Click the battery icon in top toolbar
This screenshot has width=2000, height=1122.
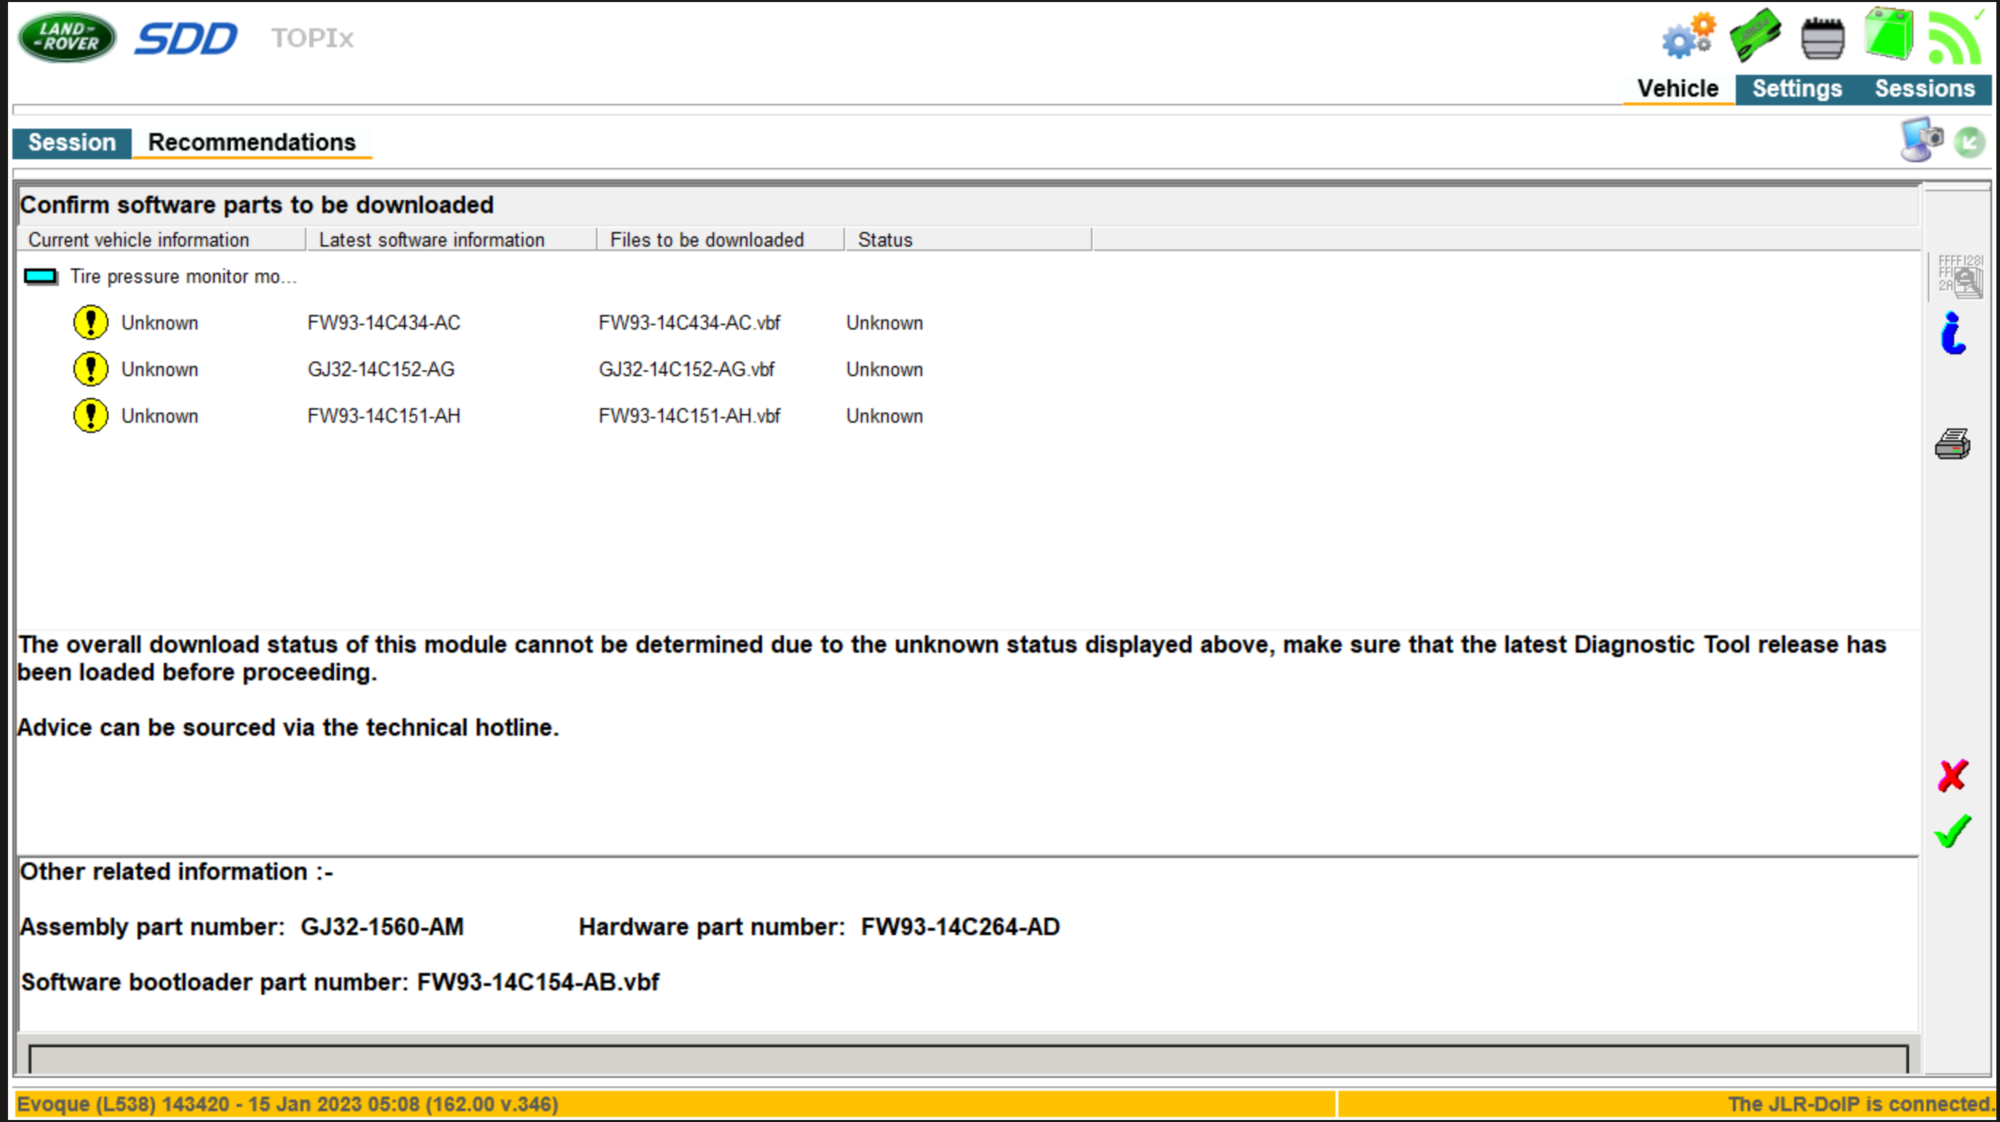click(x=1822, y=38)
